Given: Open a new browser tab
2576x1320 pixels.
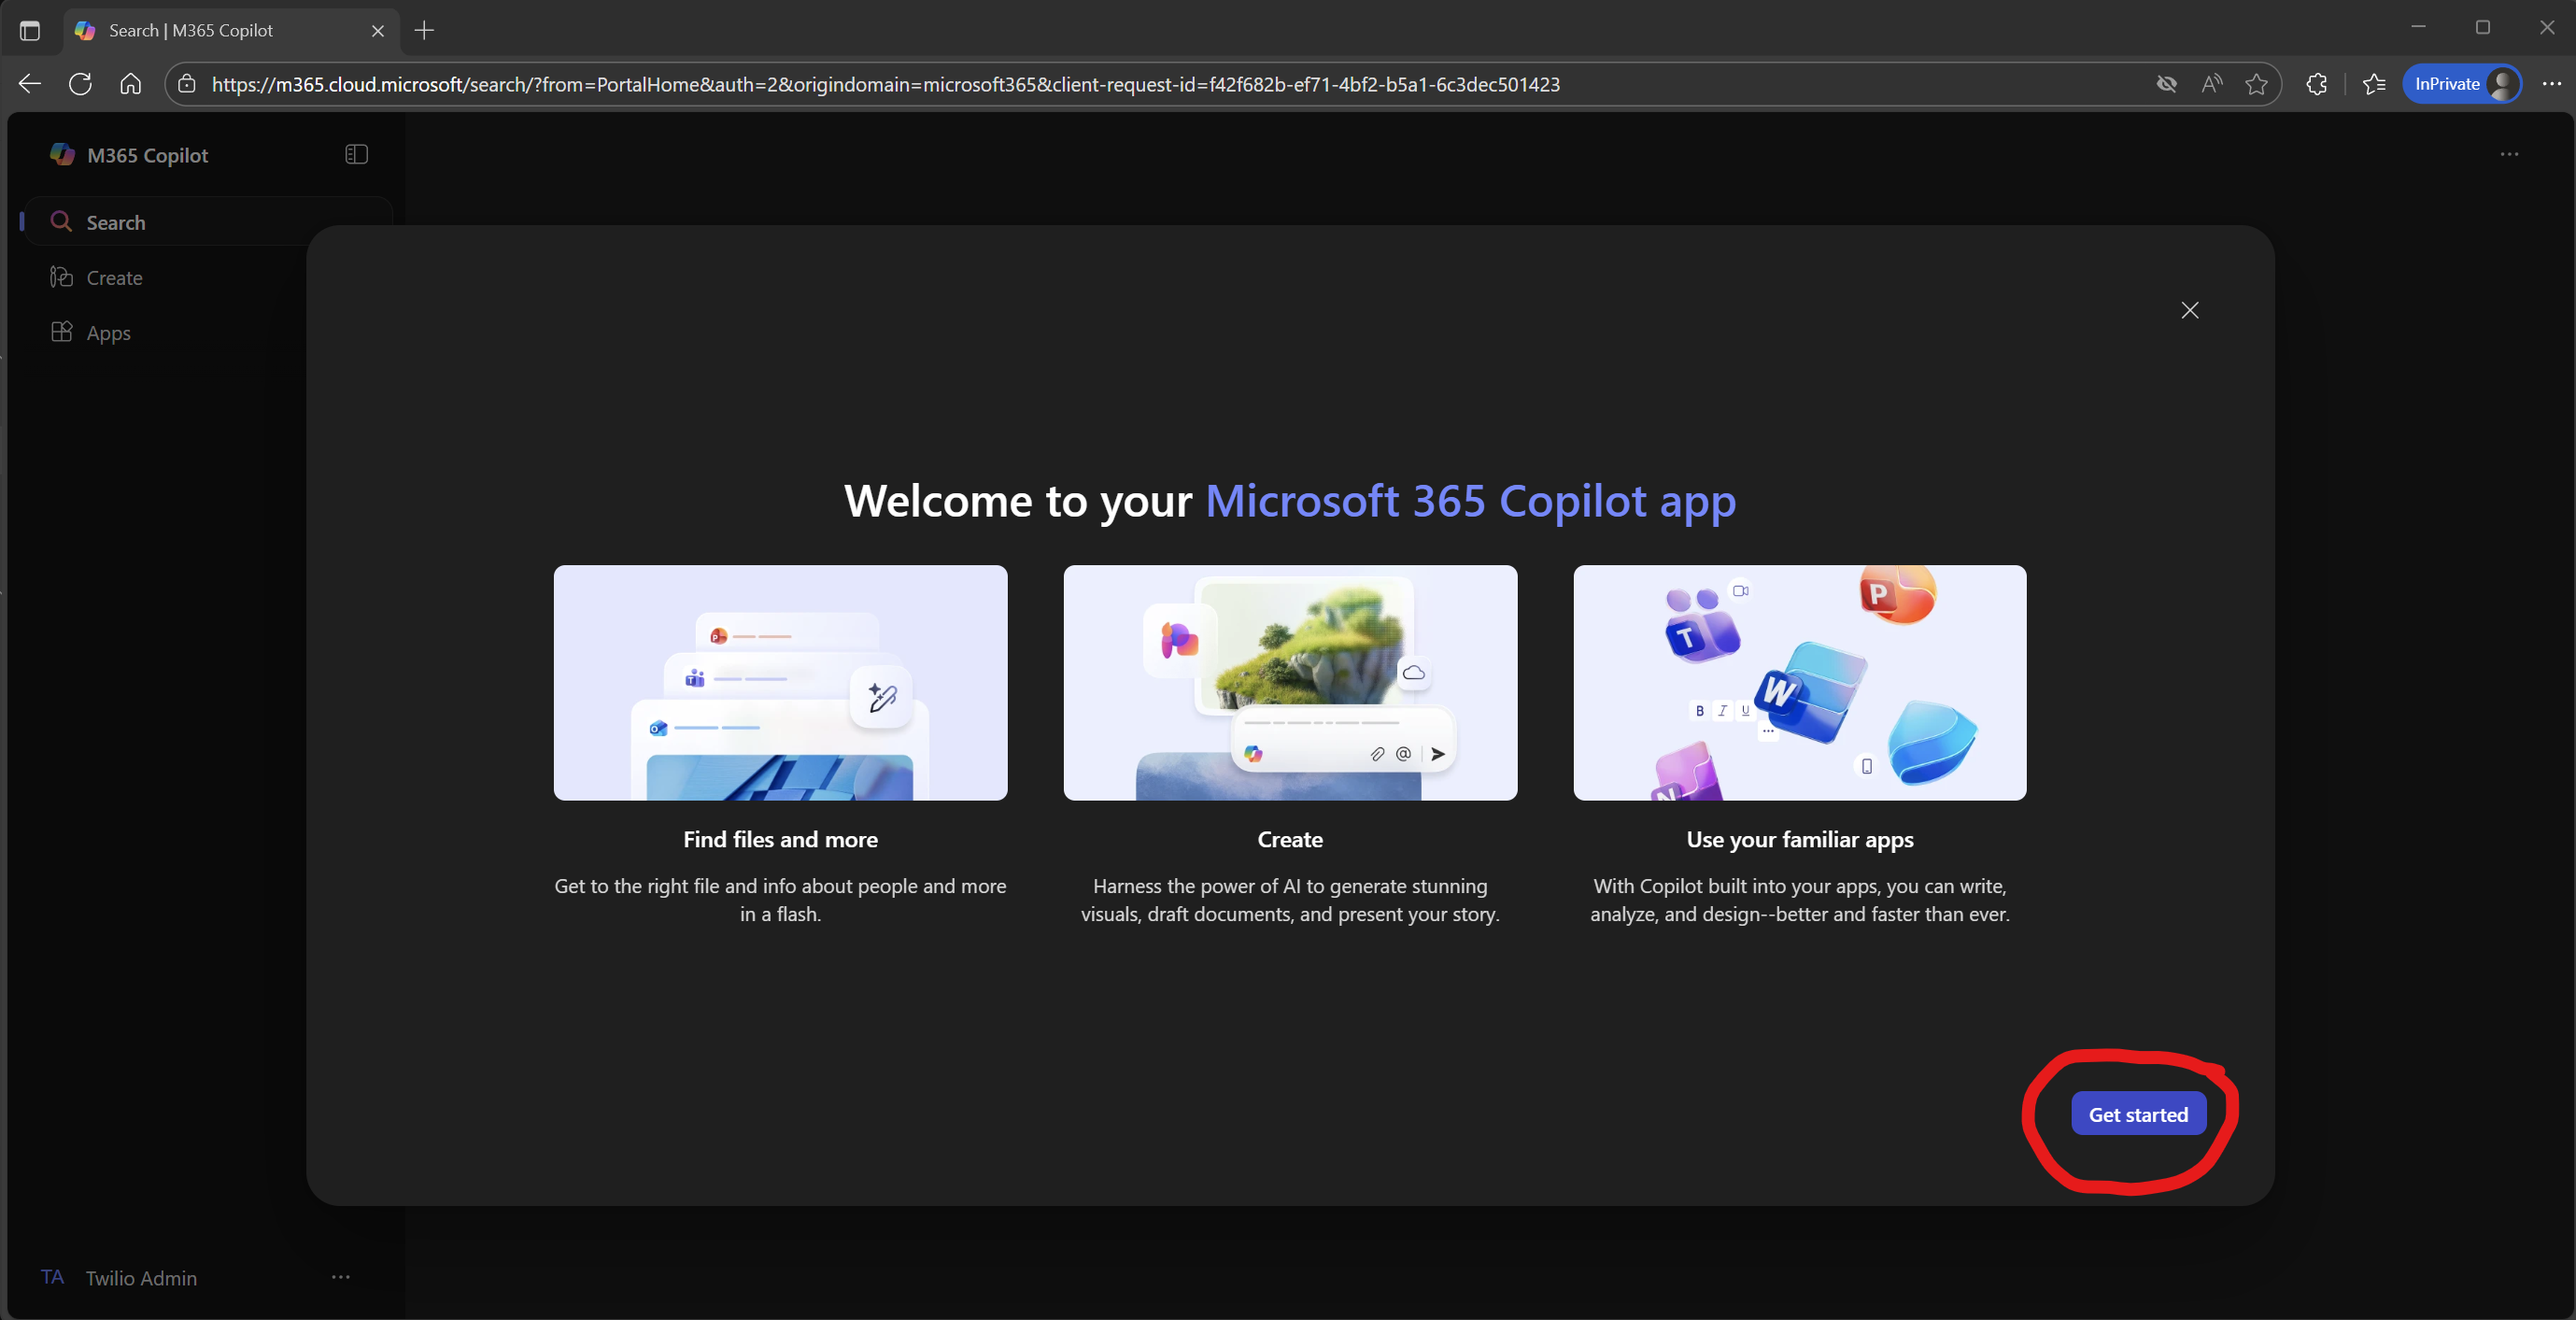Looking at the screenshot, I should [x=424, y=30].
